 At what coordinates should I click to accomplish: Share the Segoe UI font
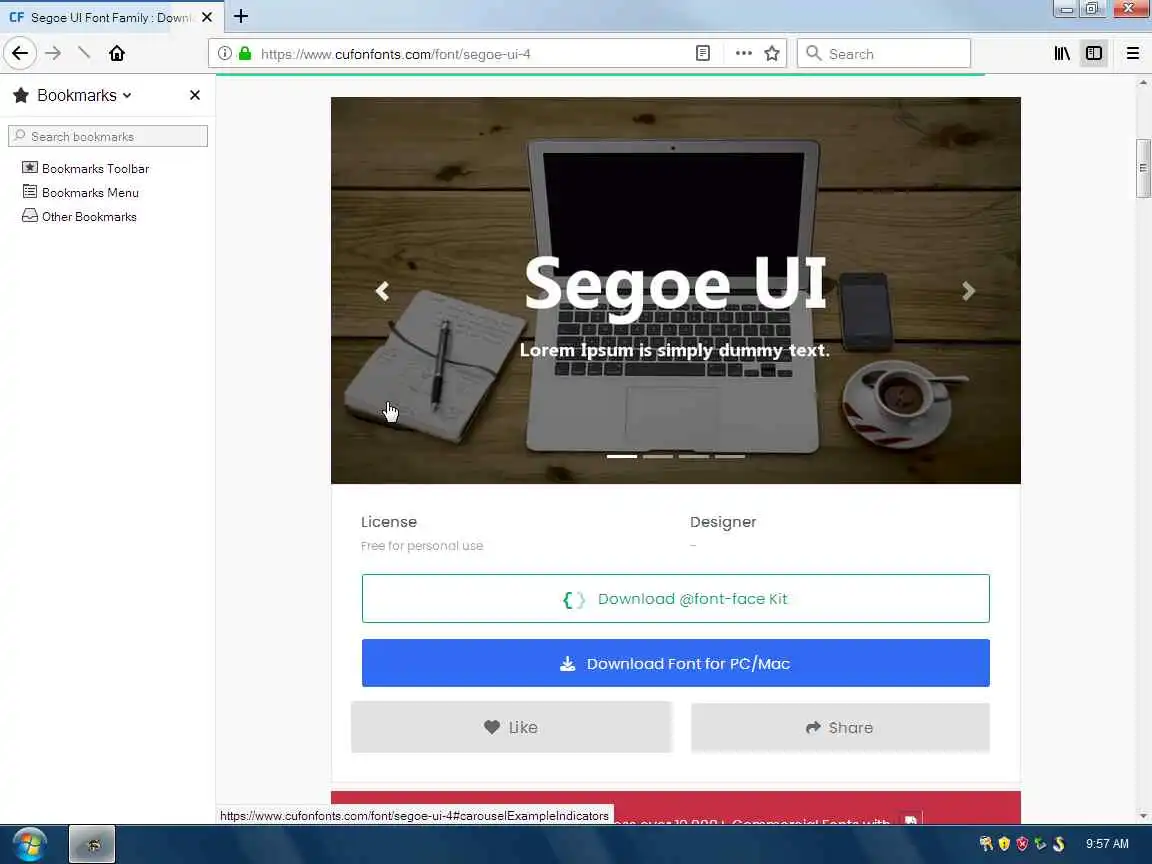840,727
